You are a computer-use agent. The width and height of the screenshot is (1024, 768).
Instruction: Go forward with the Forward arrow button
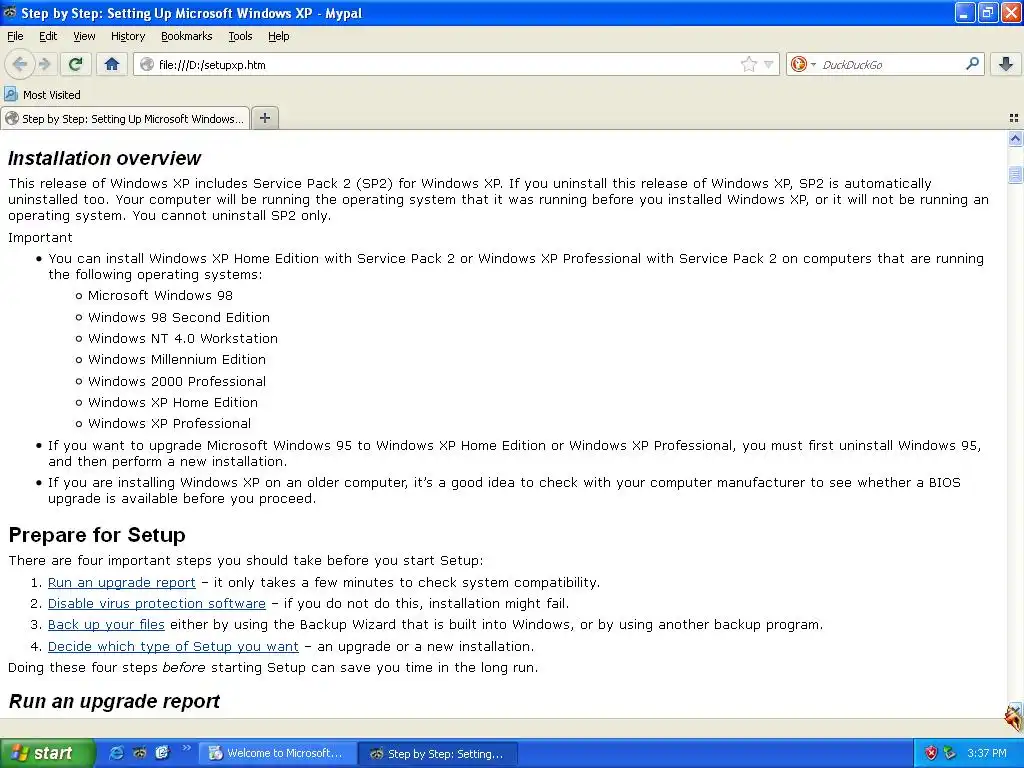point(44,64)
